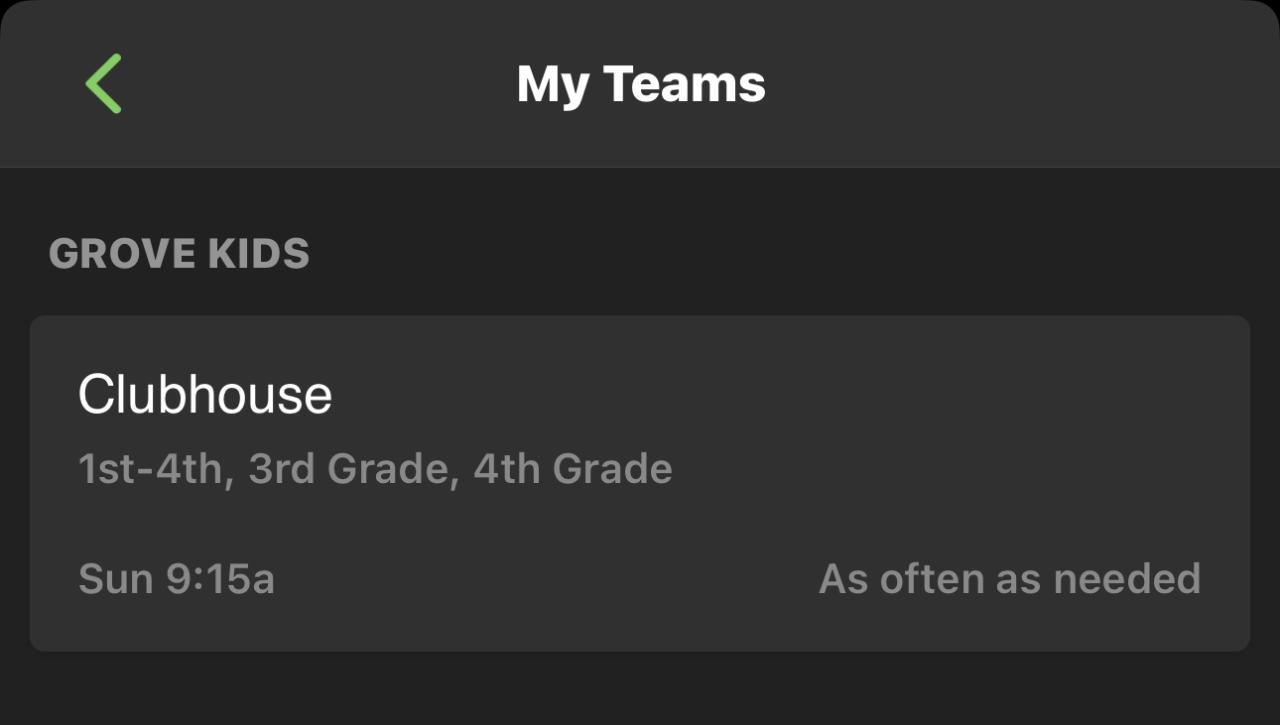This screenshot has height=725, width=1280.
Task: Click the Sun 9:15a service time
Action: coord(176,579)
